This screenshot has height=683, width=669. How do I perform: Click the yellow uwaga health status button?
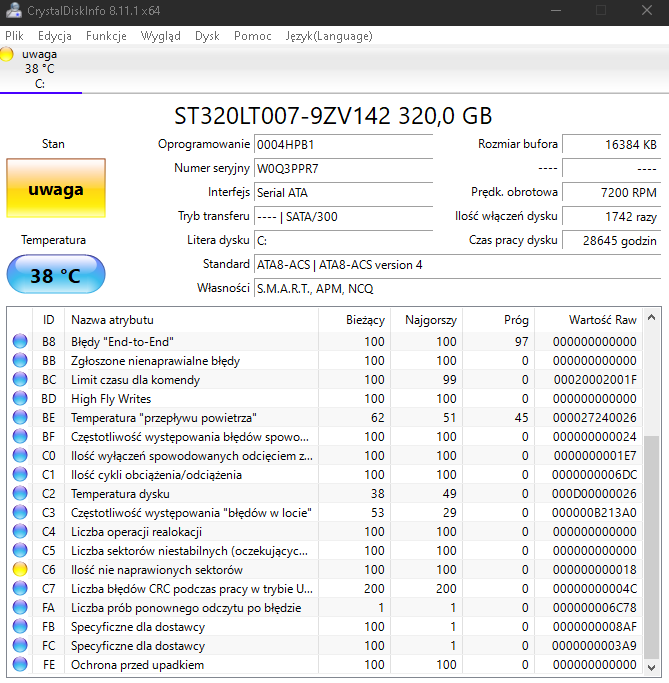point(56,188)
